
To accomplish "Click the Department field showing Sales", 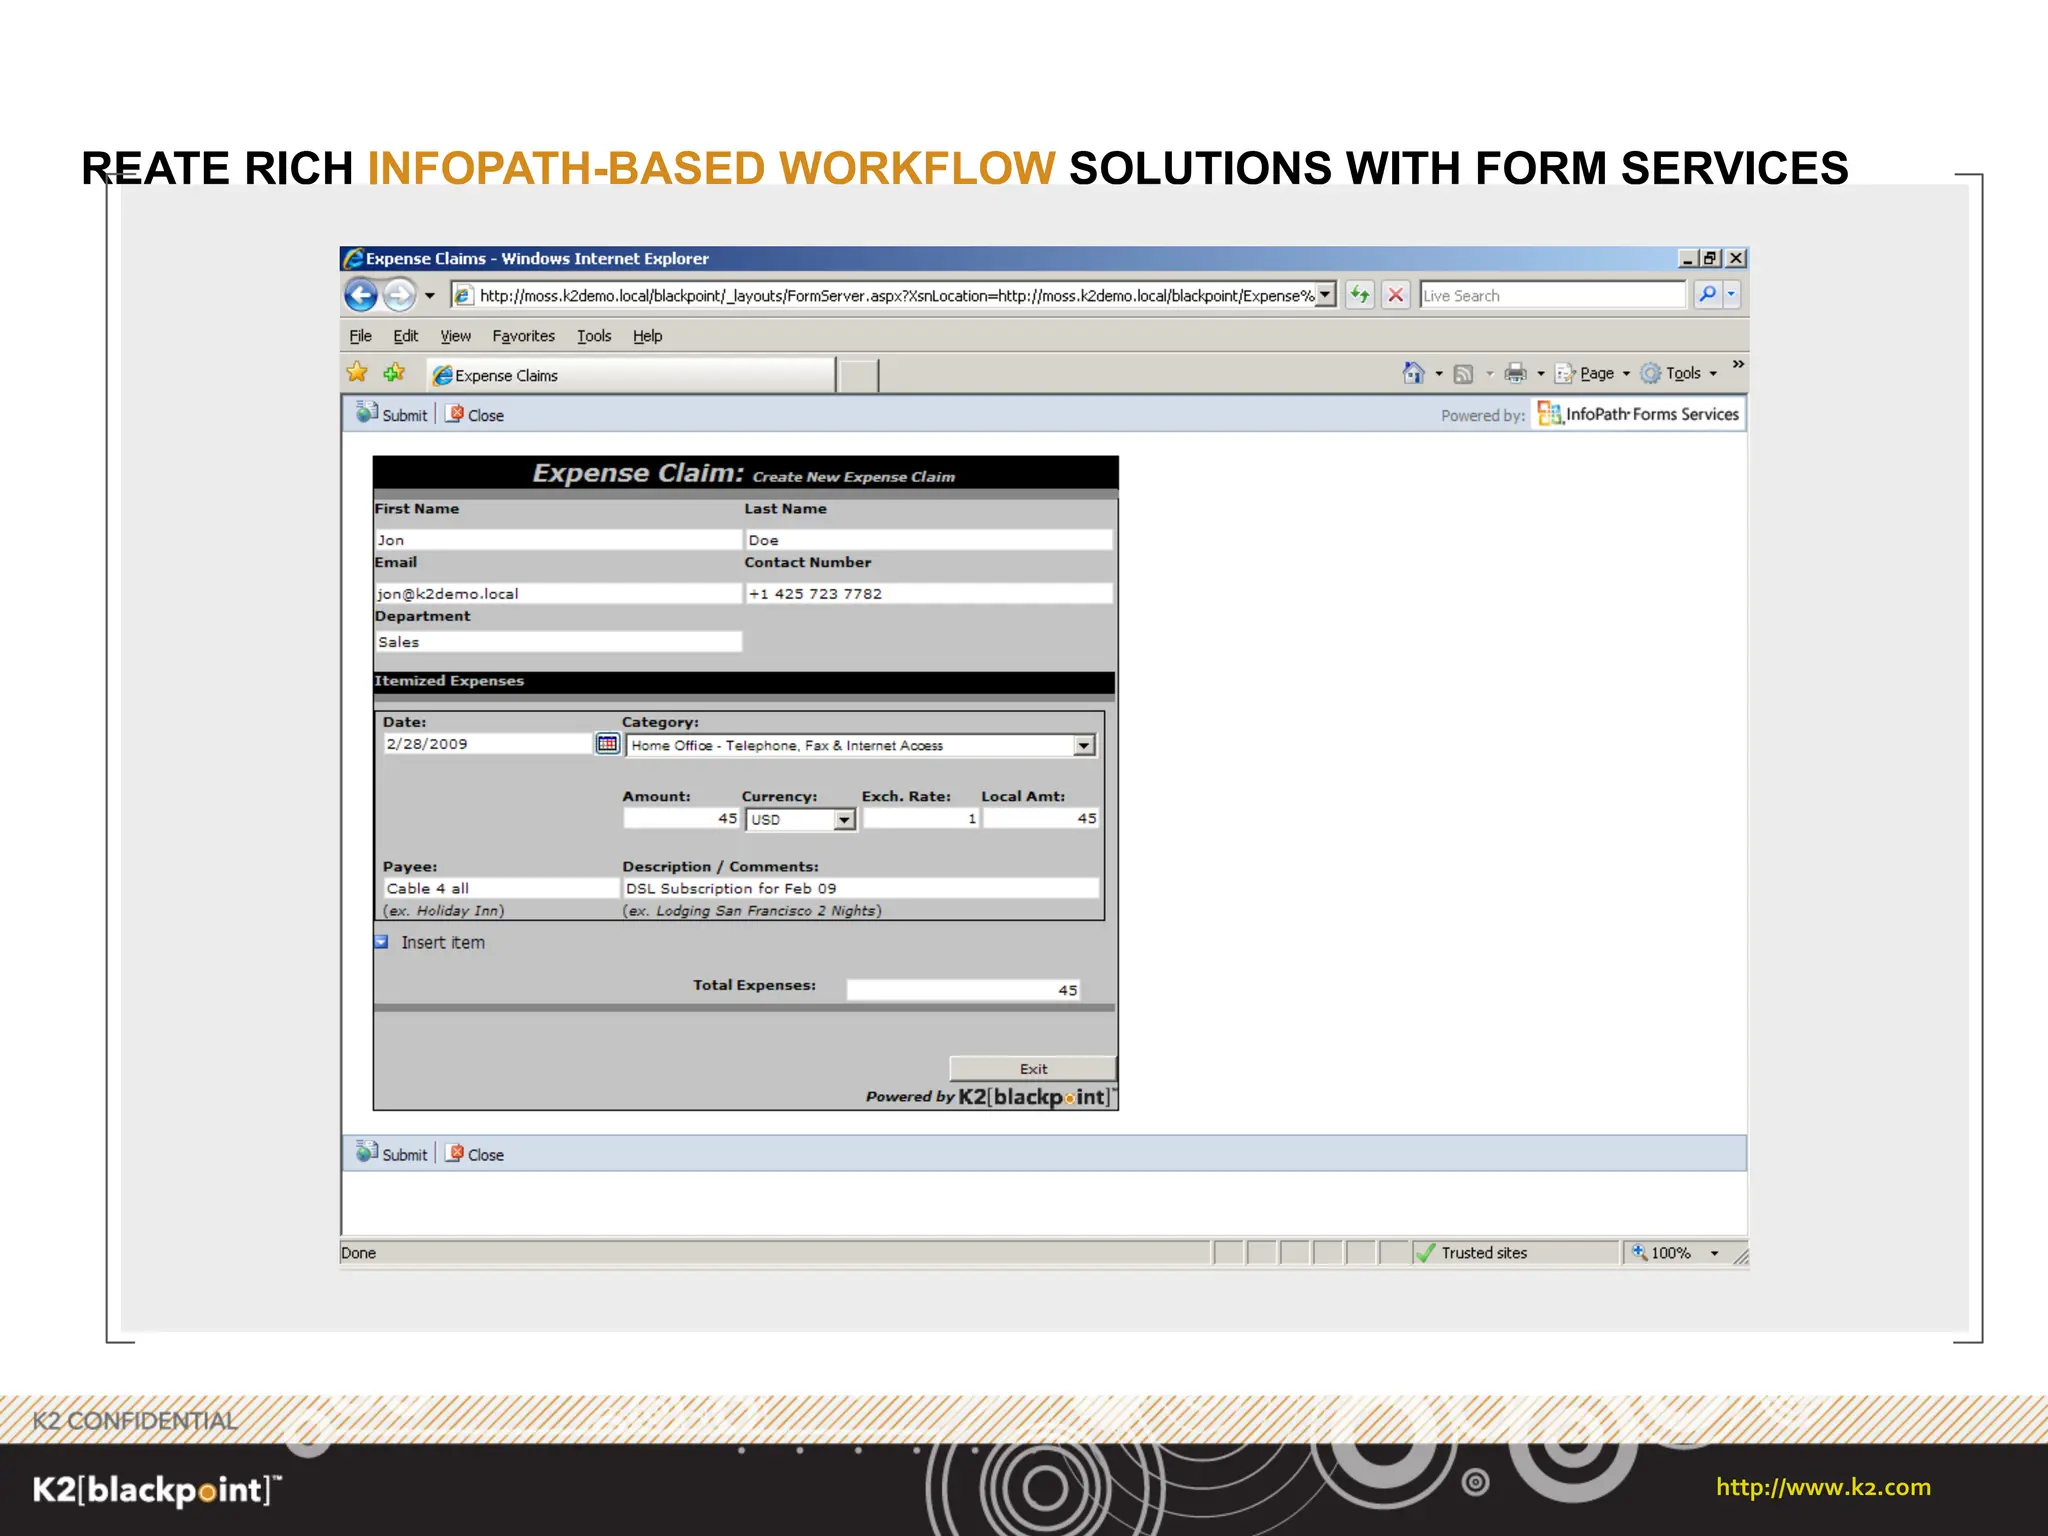I will 558,642.
